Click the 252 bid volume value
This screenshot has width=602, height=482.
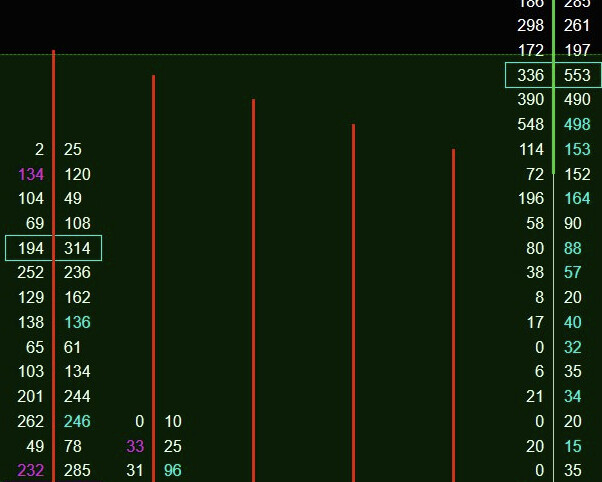coord(31,272)
